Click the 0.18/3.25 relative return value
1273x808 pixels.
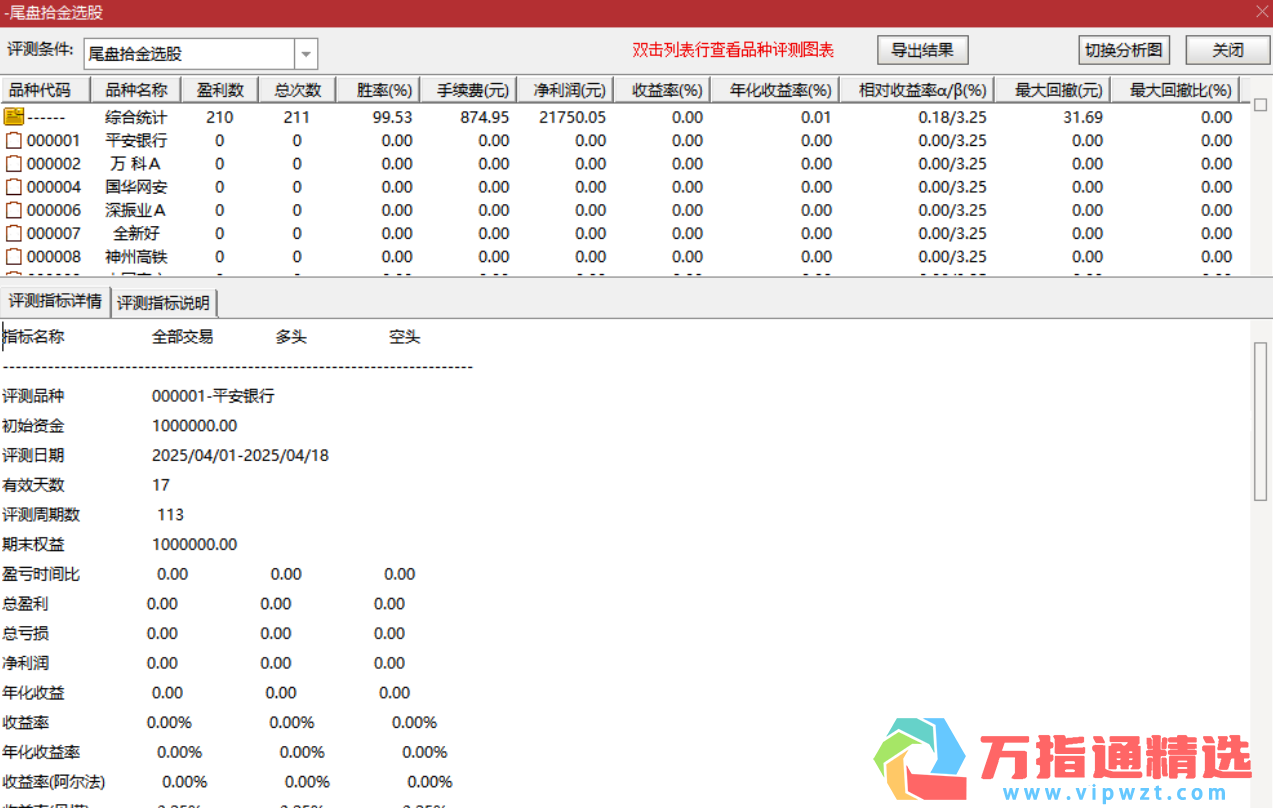(953, 117)
